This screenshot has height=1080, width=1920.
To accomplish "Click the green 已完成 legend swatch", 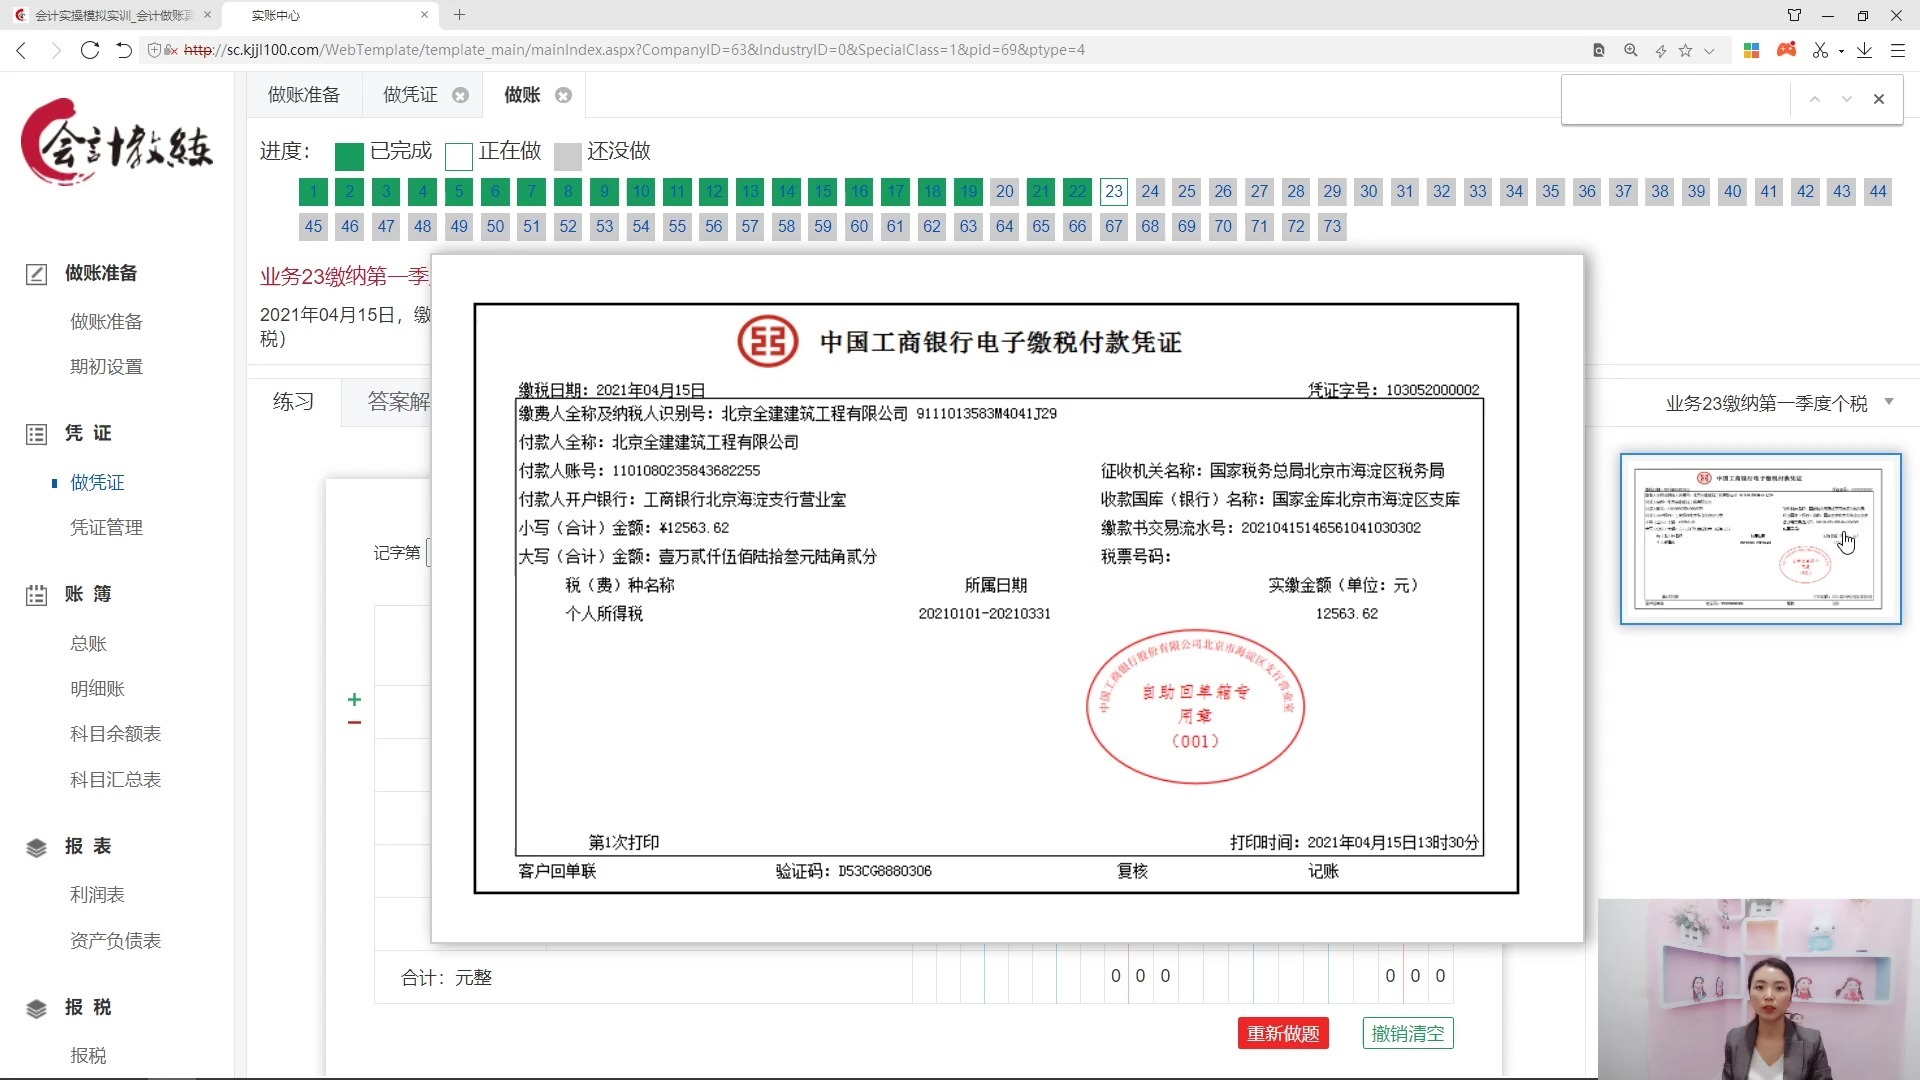I will (x=349, y=156).
